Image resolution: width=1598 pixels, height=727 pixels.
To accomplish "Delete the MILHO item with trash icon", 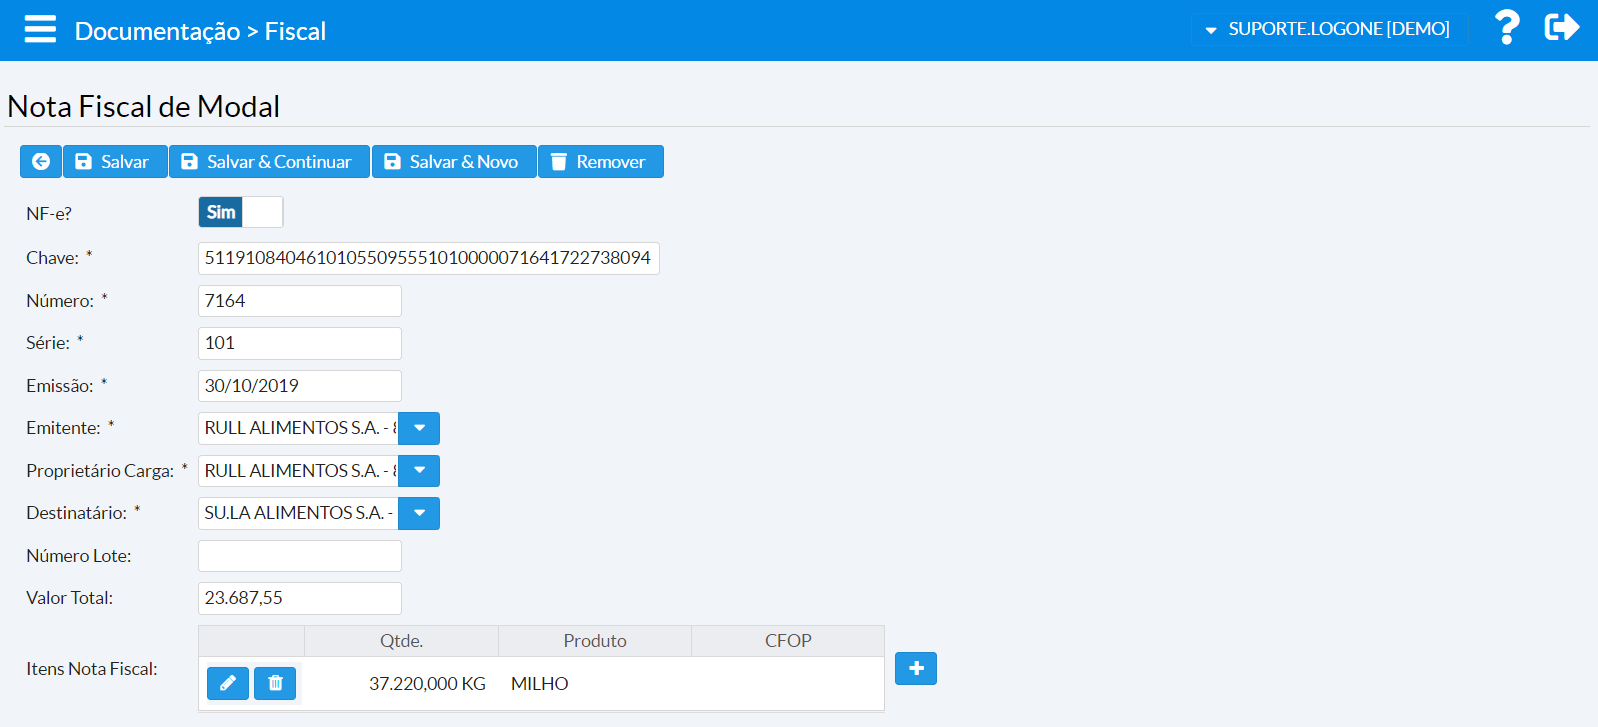I will (x=275, y=683).
